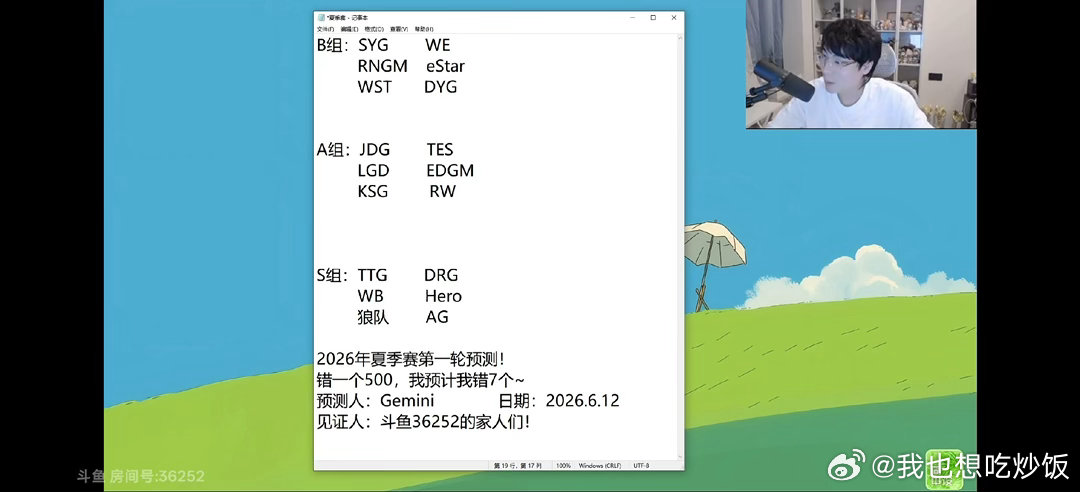The image size is (1080, 492).
Task: Click the text 日期: 2026.6.12
Action: [x=559, y=400]
